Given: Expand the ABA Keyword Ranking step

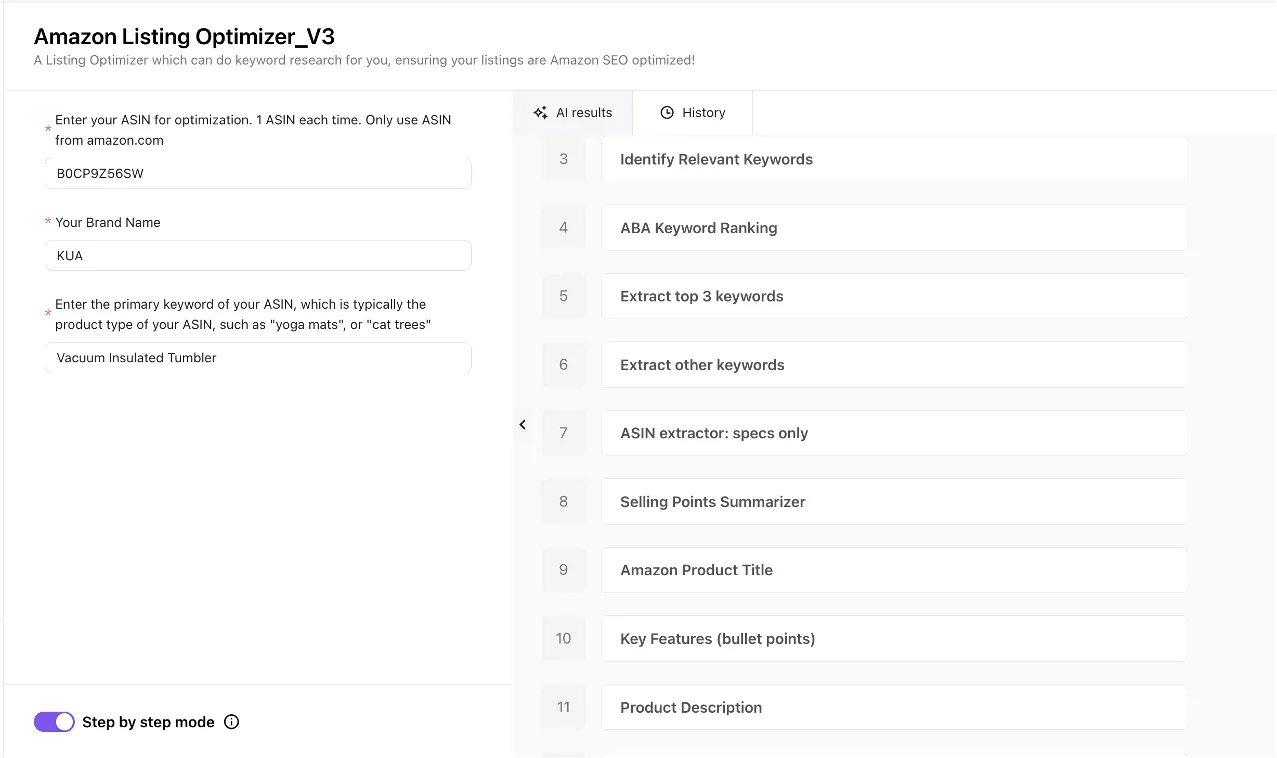Looking at the screenshot, I should 893,228.
